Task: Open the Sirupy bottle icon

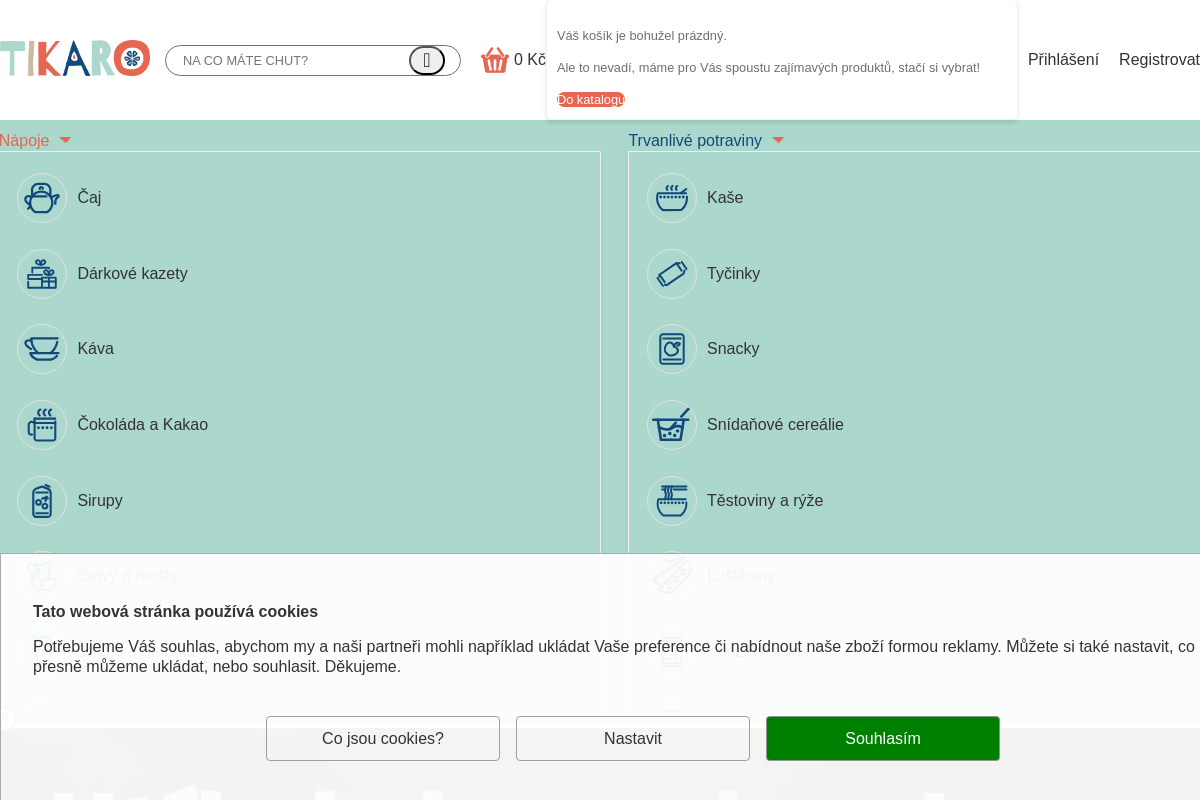Action: 42,501
